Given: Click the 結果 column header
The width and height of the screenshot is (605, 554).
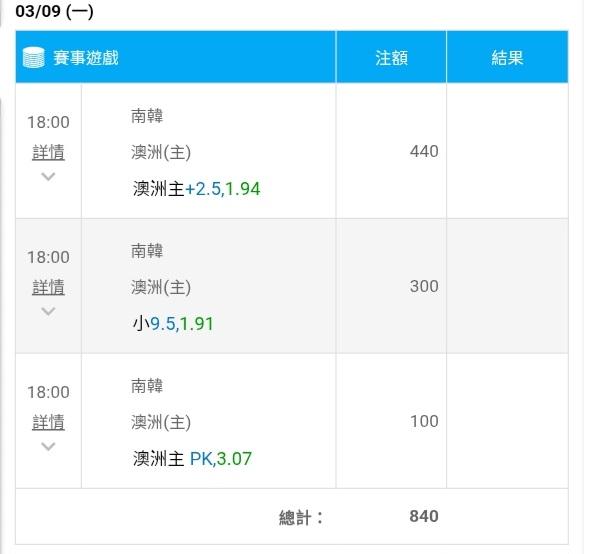Looking at the screenshot, I should coord(507,58).
